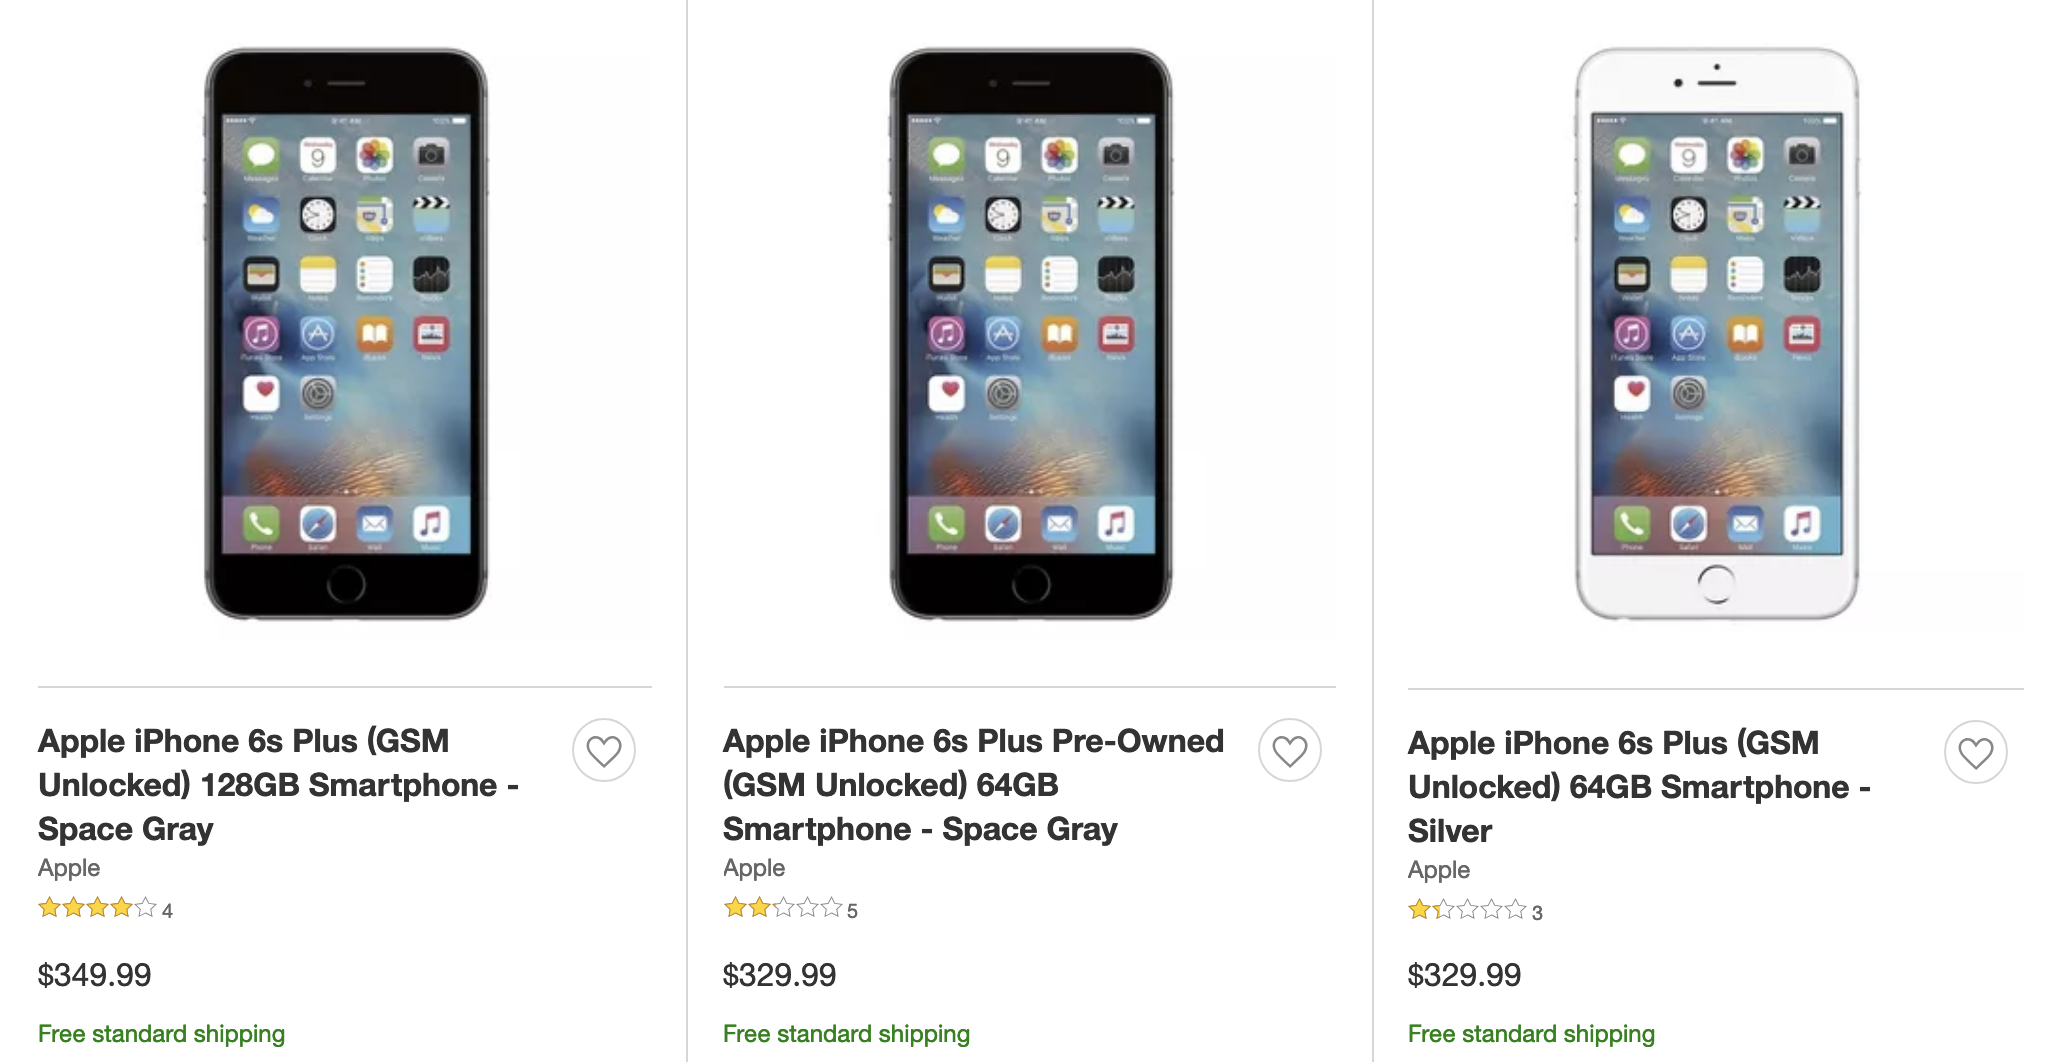The width and height of the screenshot is (2066, 1062).
Task: Click Free standard shipping under the $349.99 iPhone
Action: point(162,1034)
